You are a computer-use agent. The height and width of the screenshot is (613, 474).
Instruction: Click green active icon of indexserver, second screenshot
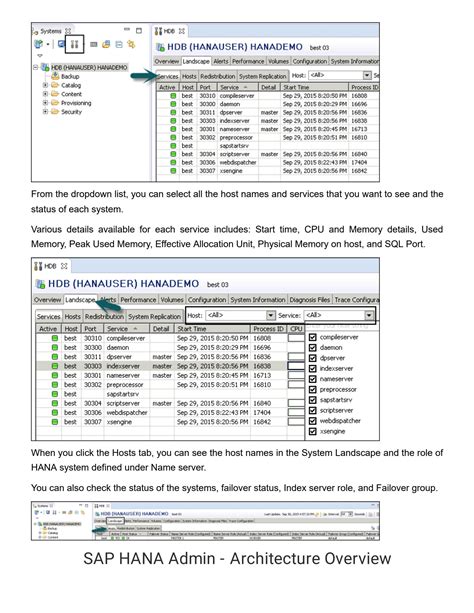(55, 366)
